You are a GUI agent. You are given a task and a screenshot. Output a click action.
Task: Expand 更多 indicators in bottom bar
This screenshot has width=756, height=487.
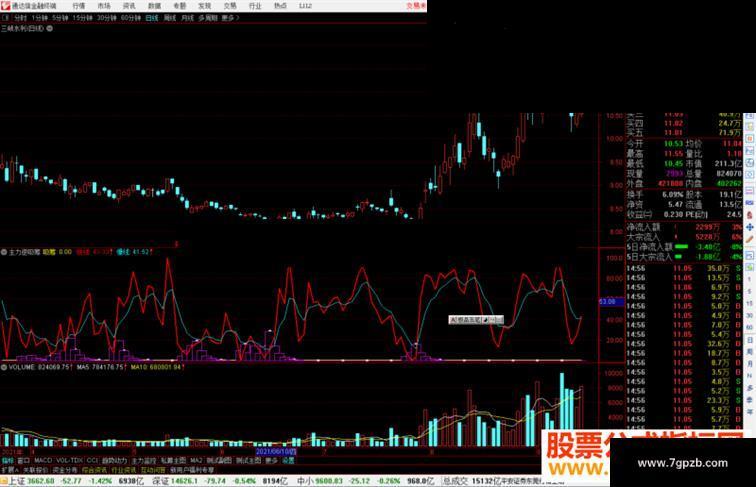click(271, 460)
